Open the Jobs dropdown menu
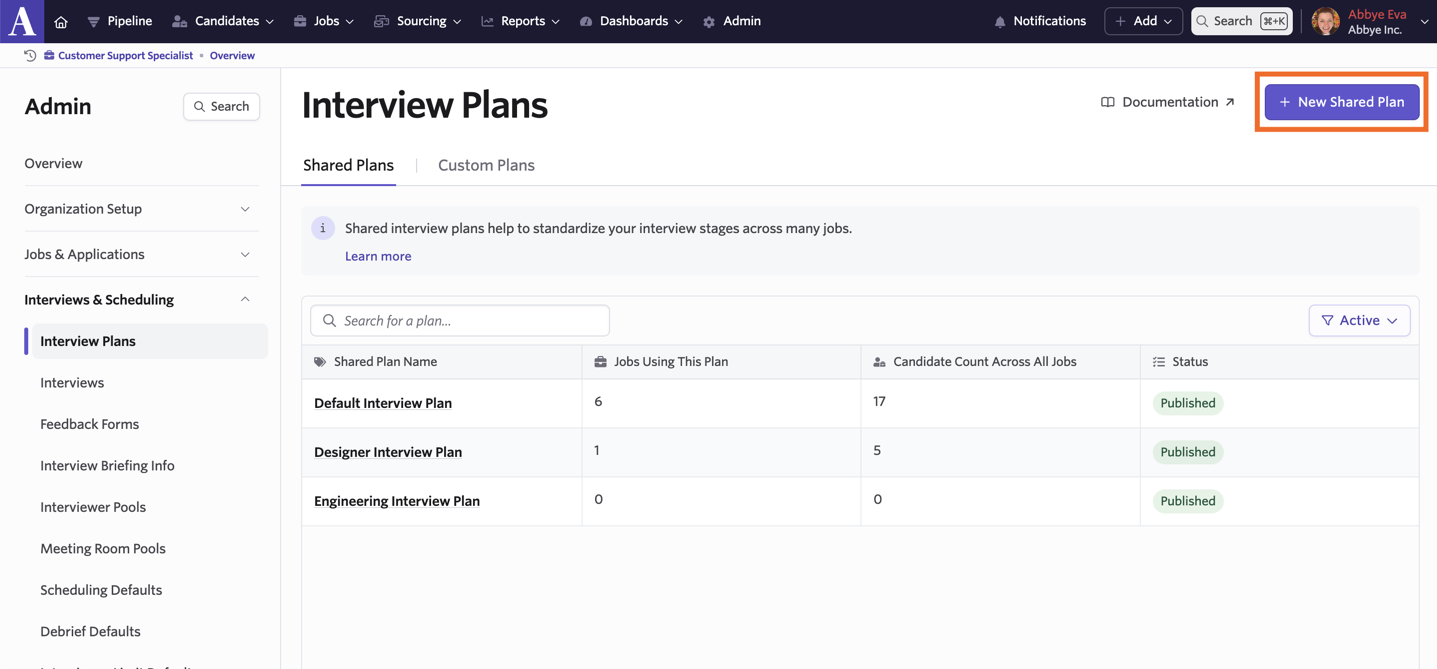The height and width of the screenshot is (669, 1437). (x=324, y=21)
